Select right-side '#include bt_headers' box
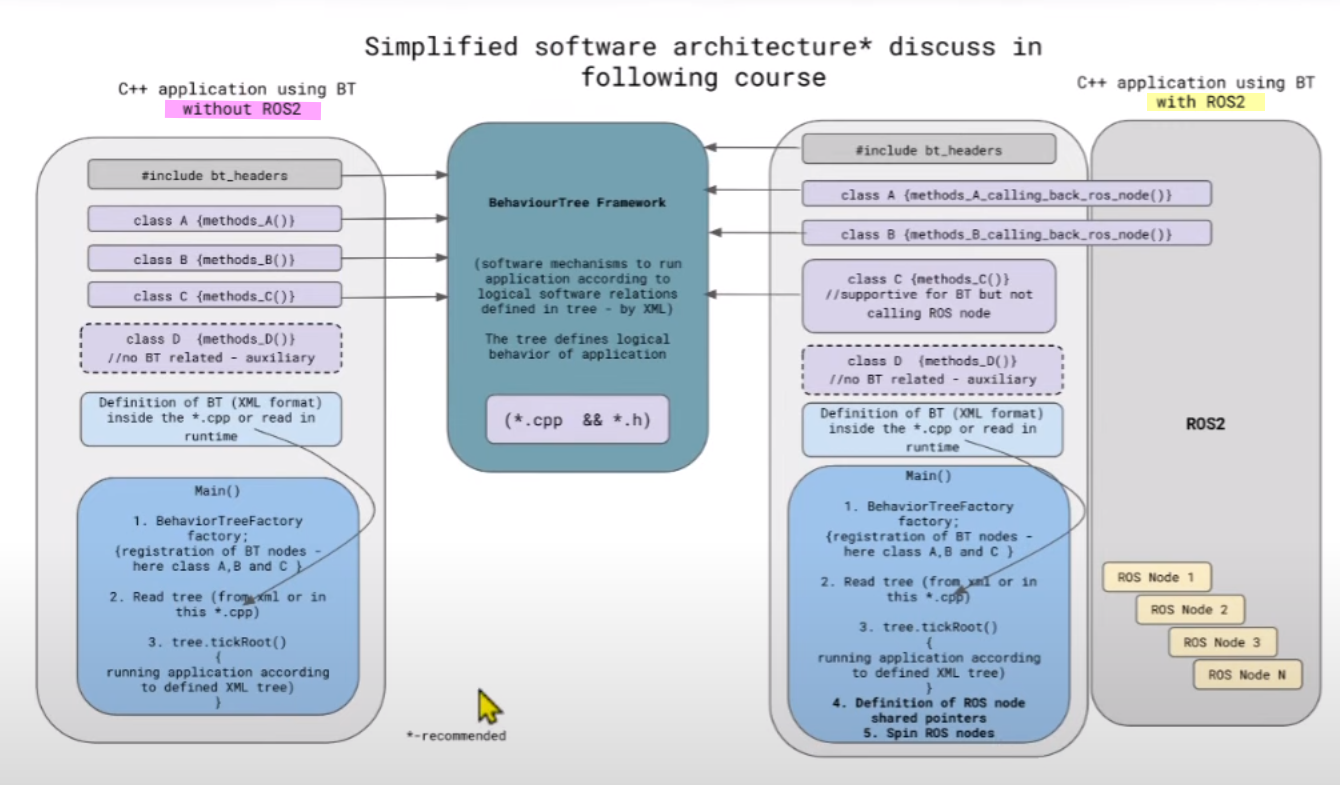 928,150
